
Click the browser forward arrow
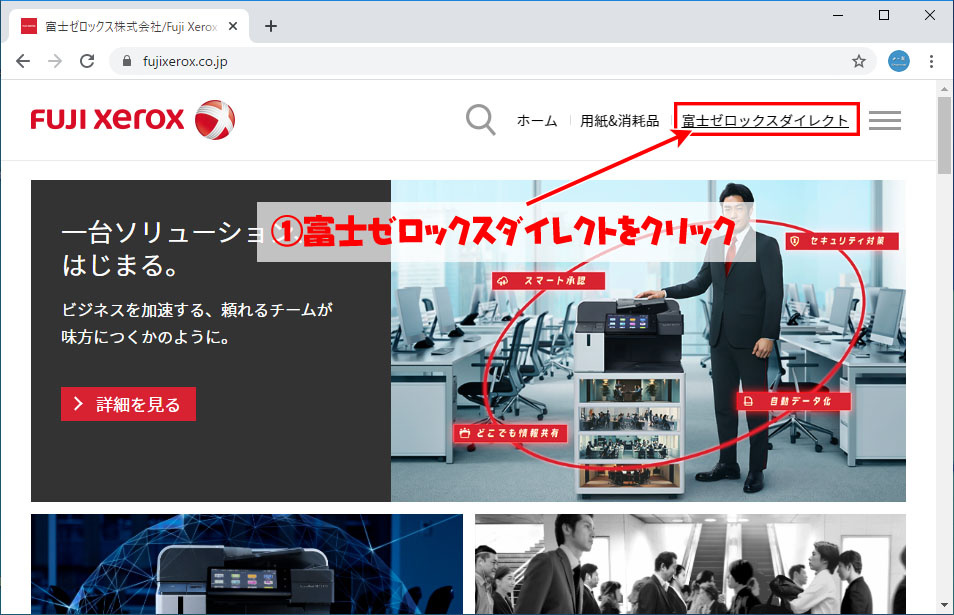click(55, 61)
